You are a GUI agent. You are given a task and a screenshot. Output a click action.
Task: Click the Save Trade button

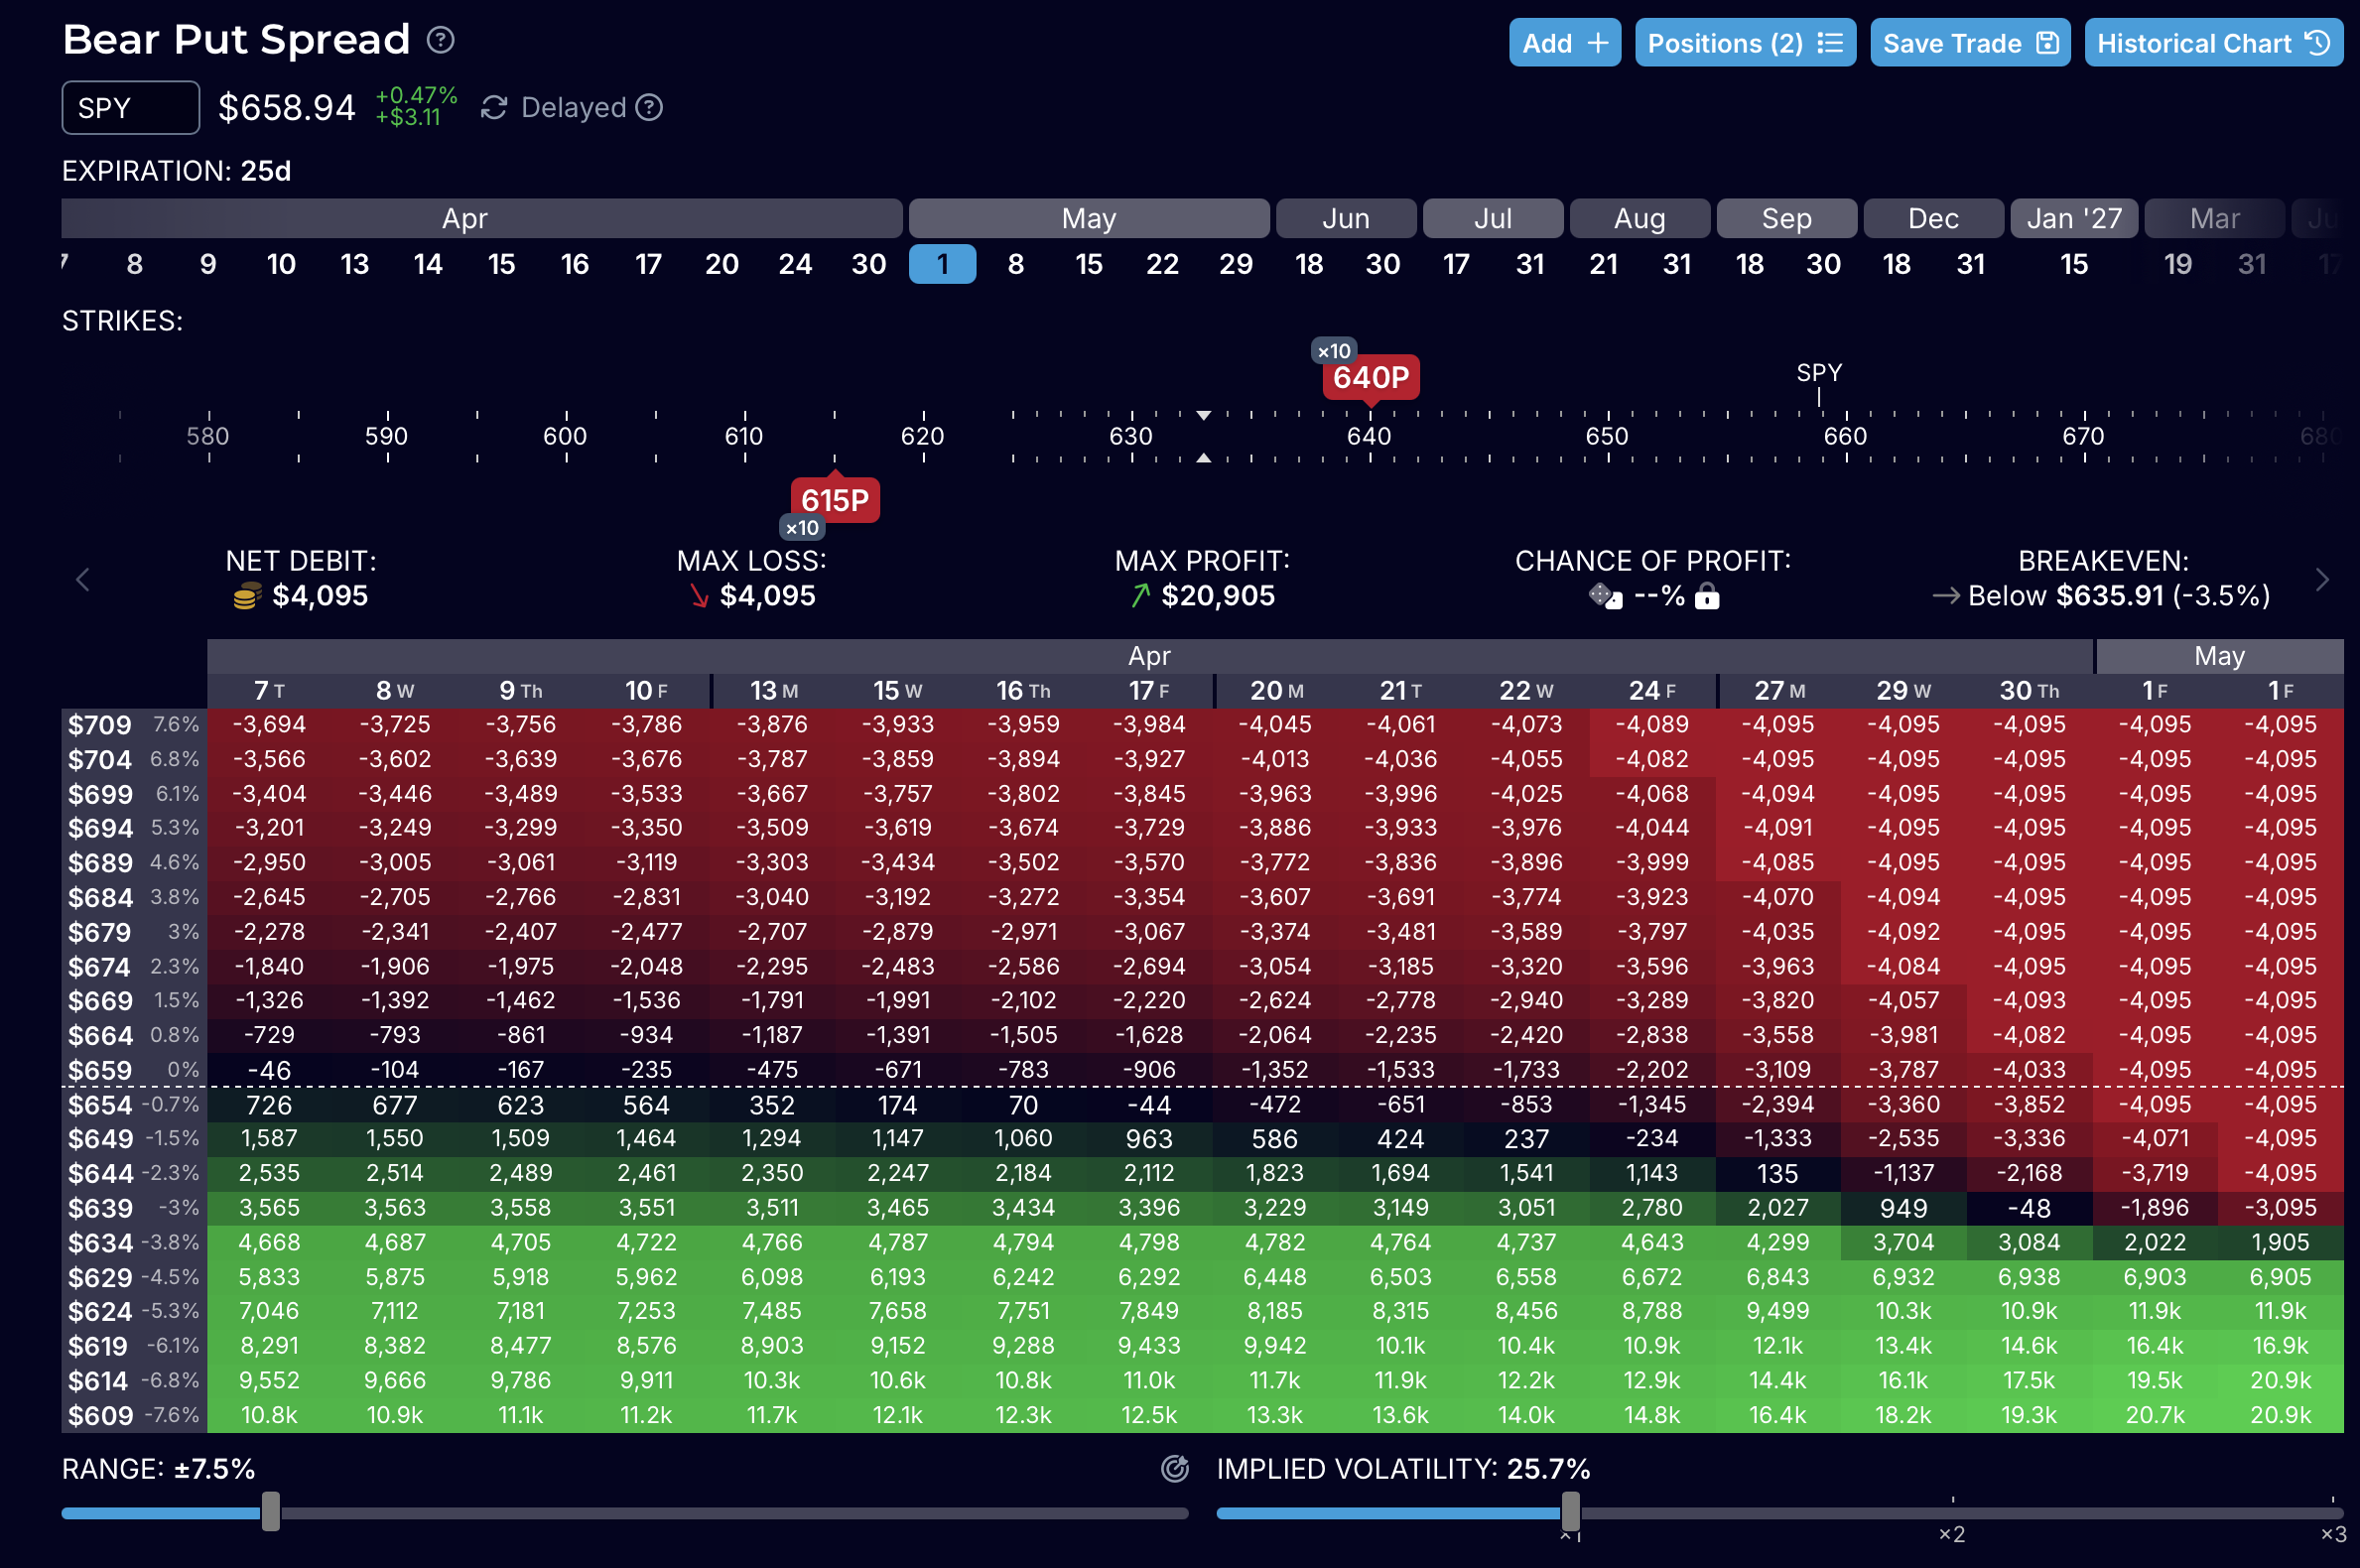[x=1969, y=43]
